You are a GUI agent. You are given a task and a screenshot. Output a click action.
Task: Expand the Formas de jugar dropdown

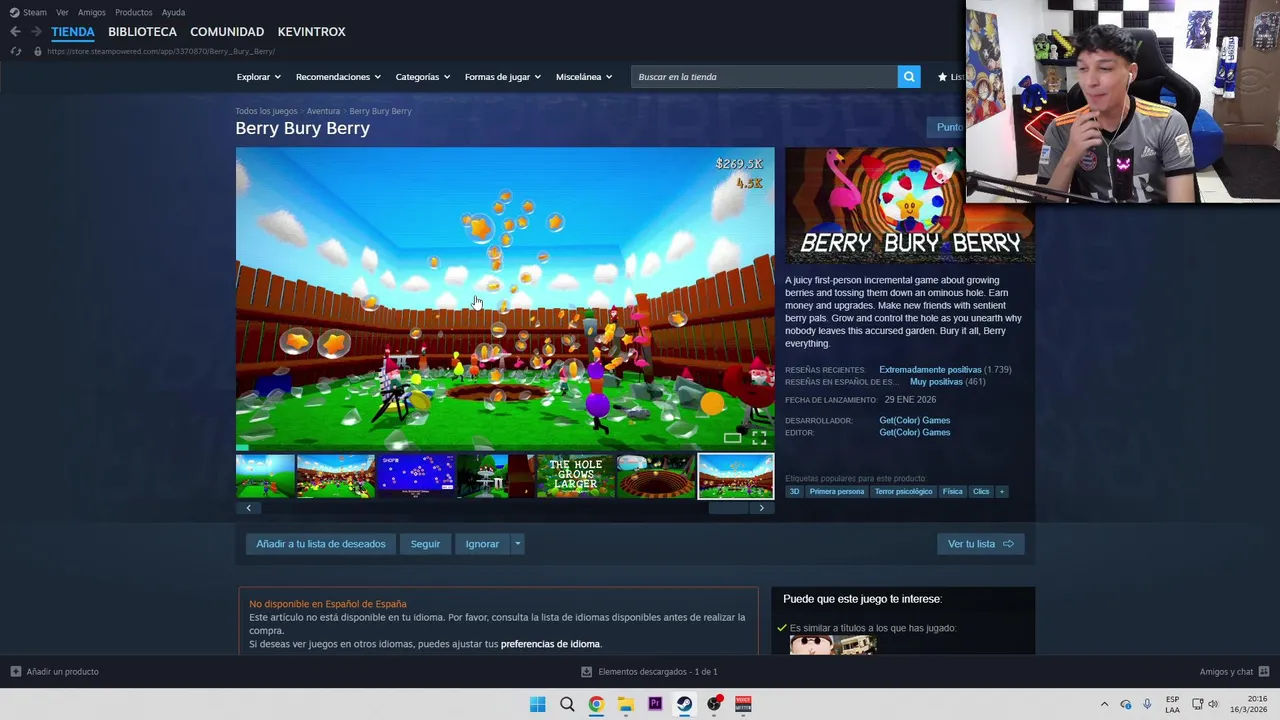pyautogui.click(x=502, y=77)
